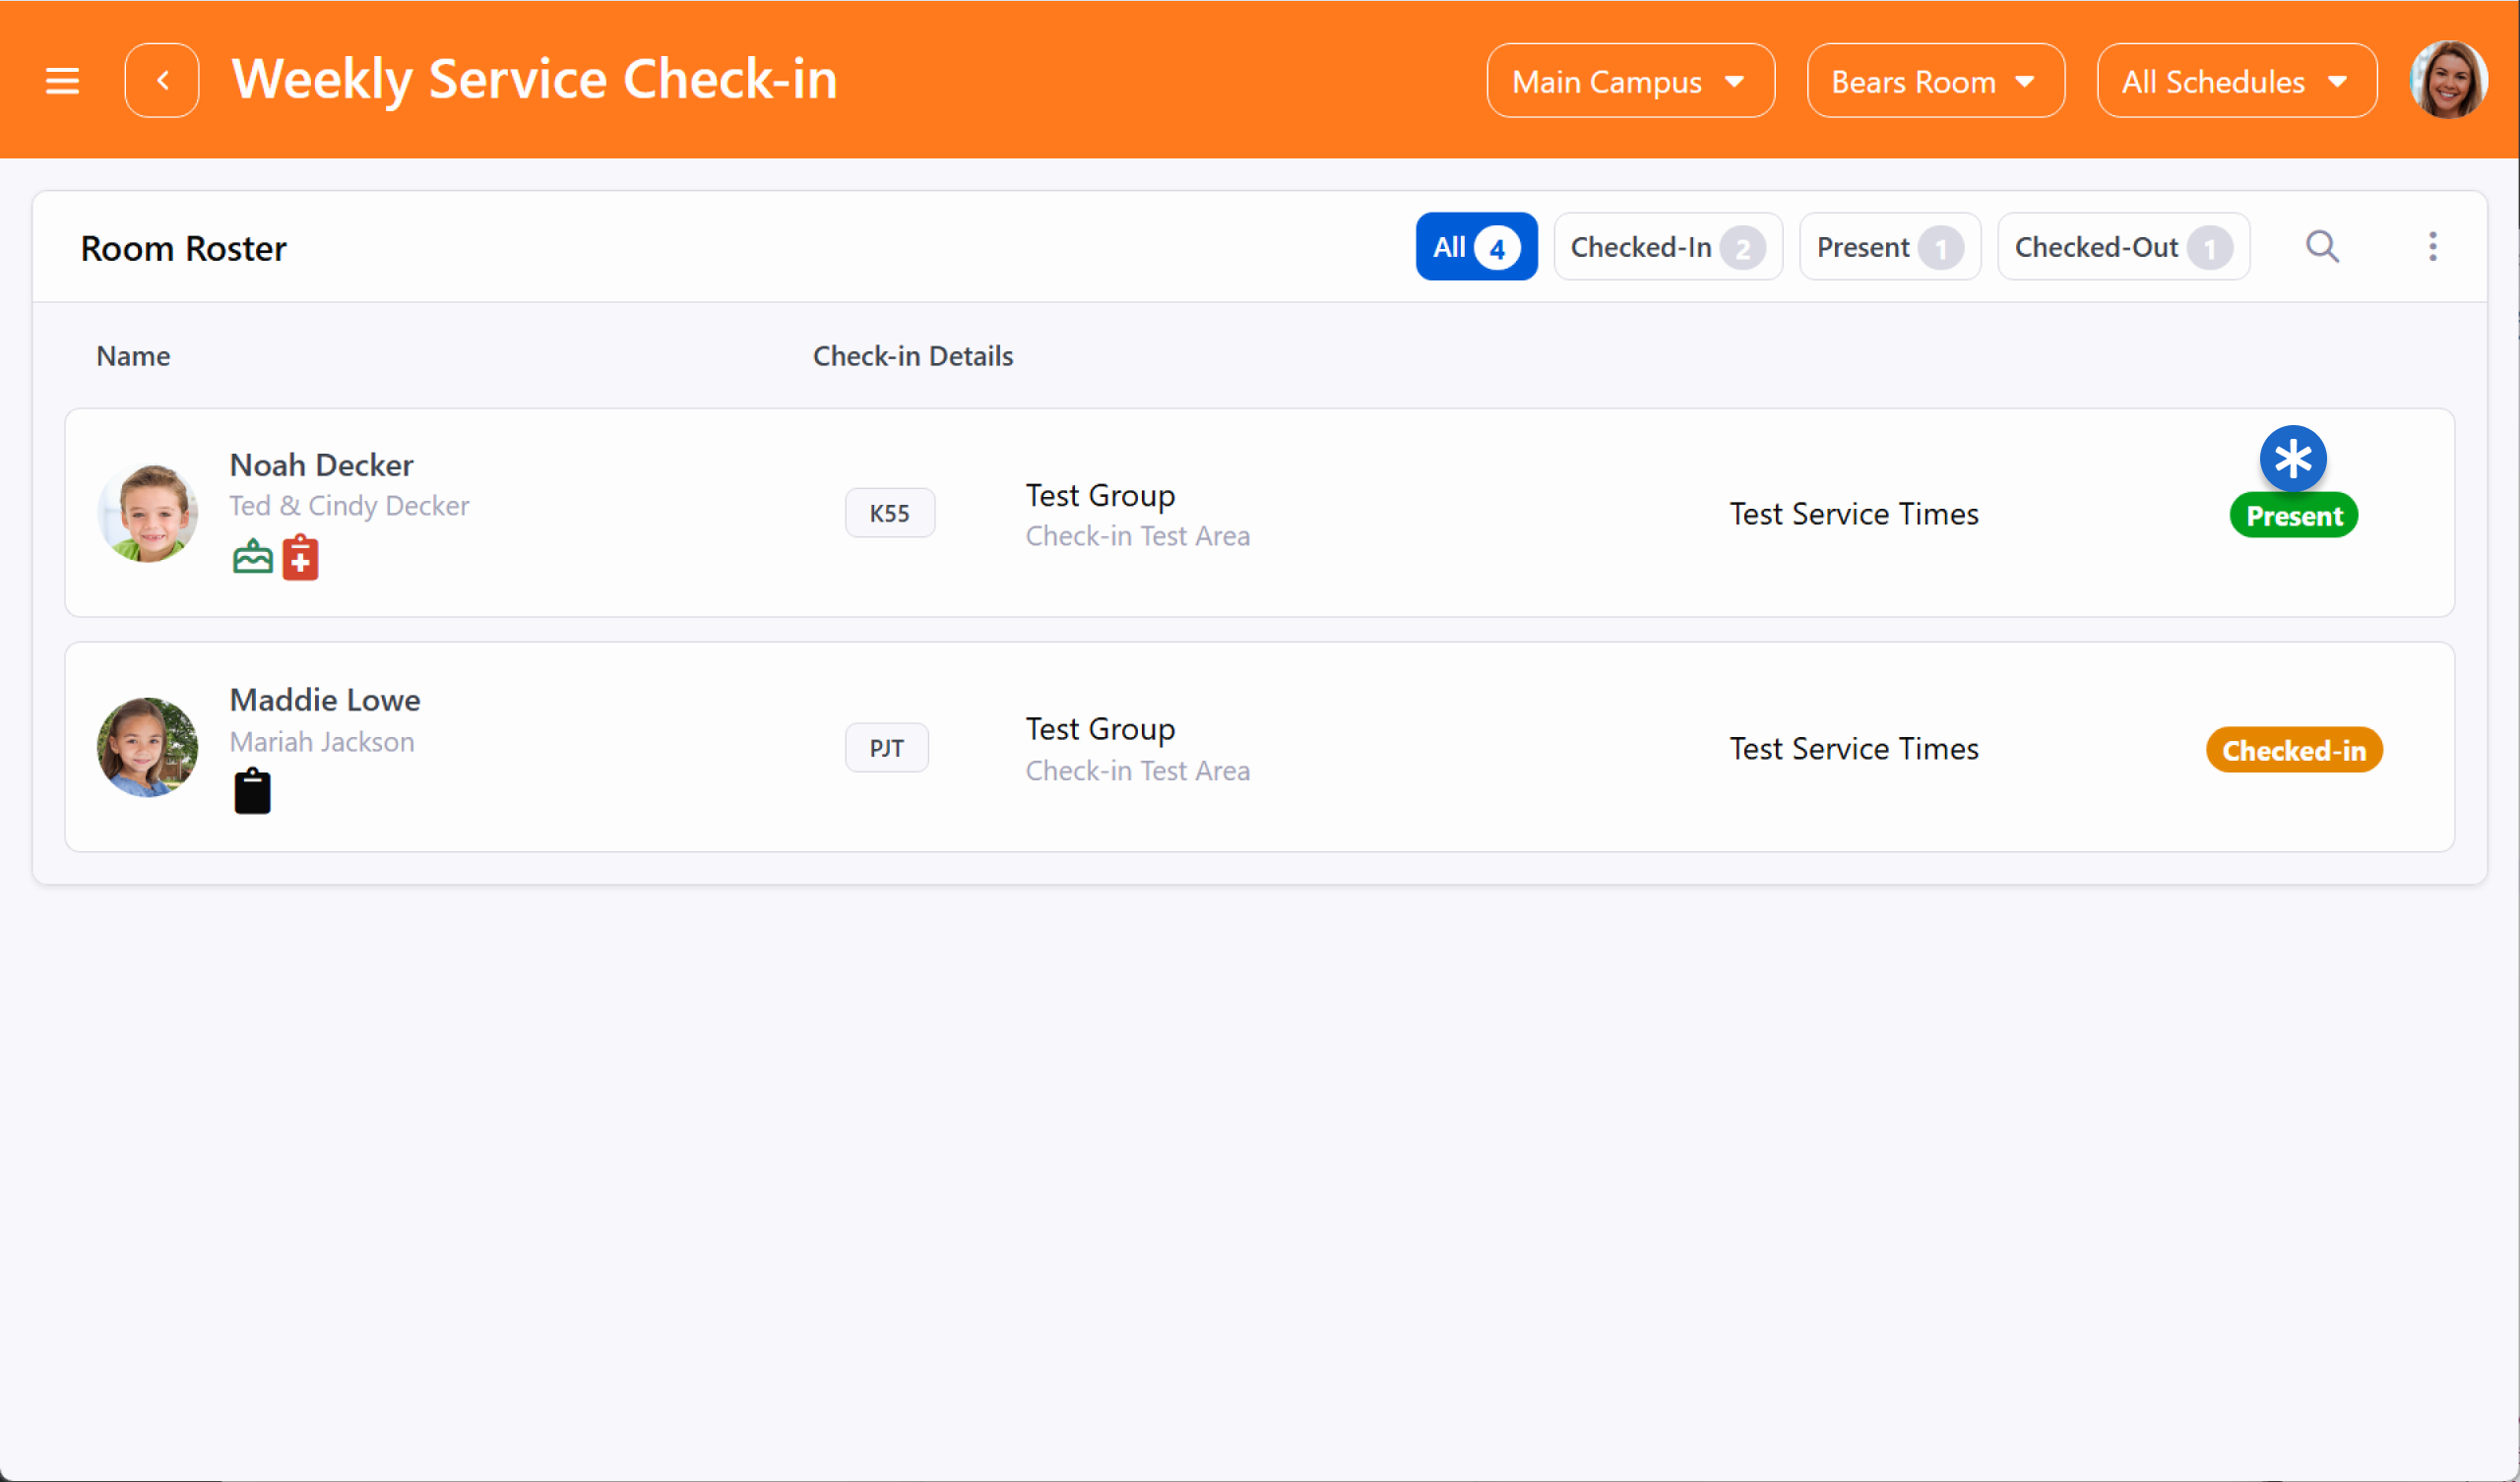Click Noah Decker's birthday cake icon
Viewport: 2520px width, 1482px height.
[x=252, y=557]
